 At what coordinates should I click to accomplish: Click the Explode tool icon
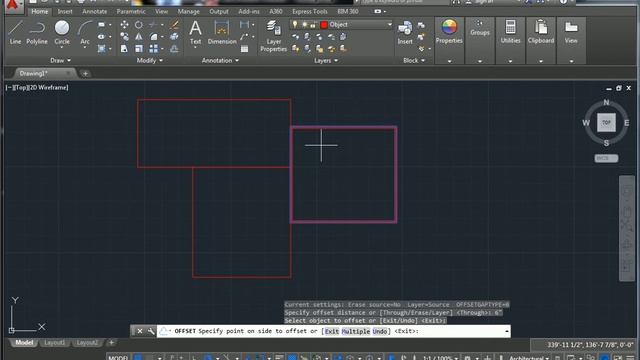pyautogui.click(x=174, y=37)
